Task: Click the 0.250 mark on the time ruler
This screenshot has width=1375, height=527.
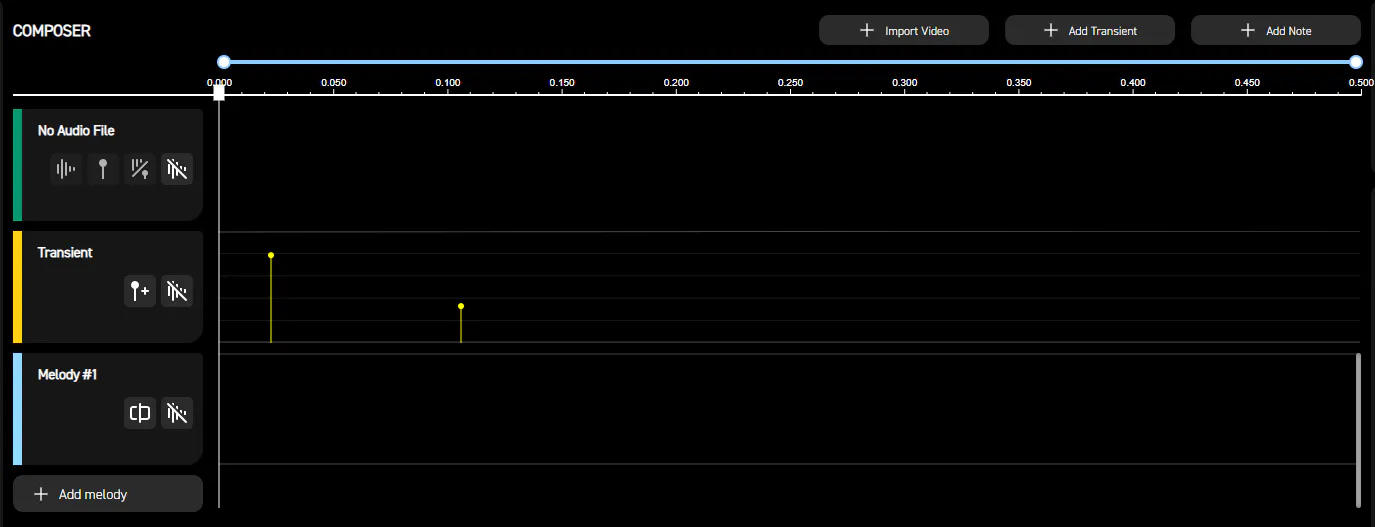Action: 790,83
